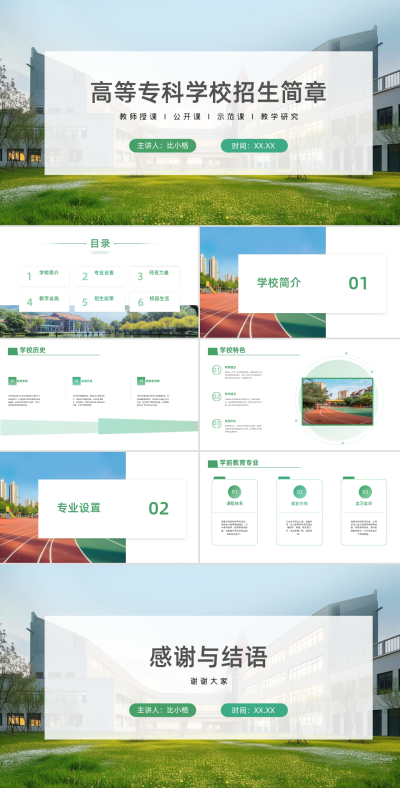Click the lakeside campus photo under 目录
This screenshot has width=400, height=788.
tap(99, 322)
